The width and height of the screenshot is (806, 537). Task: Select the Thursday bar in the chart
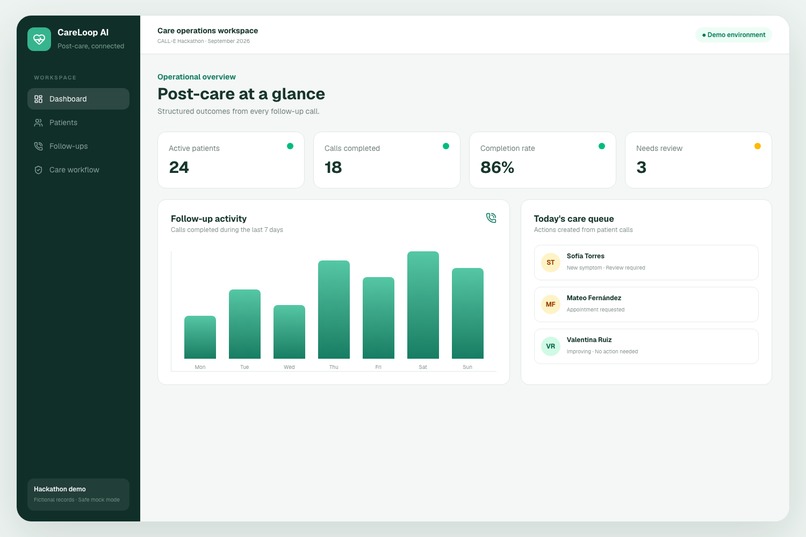tap(334, 309)
